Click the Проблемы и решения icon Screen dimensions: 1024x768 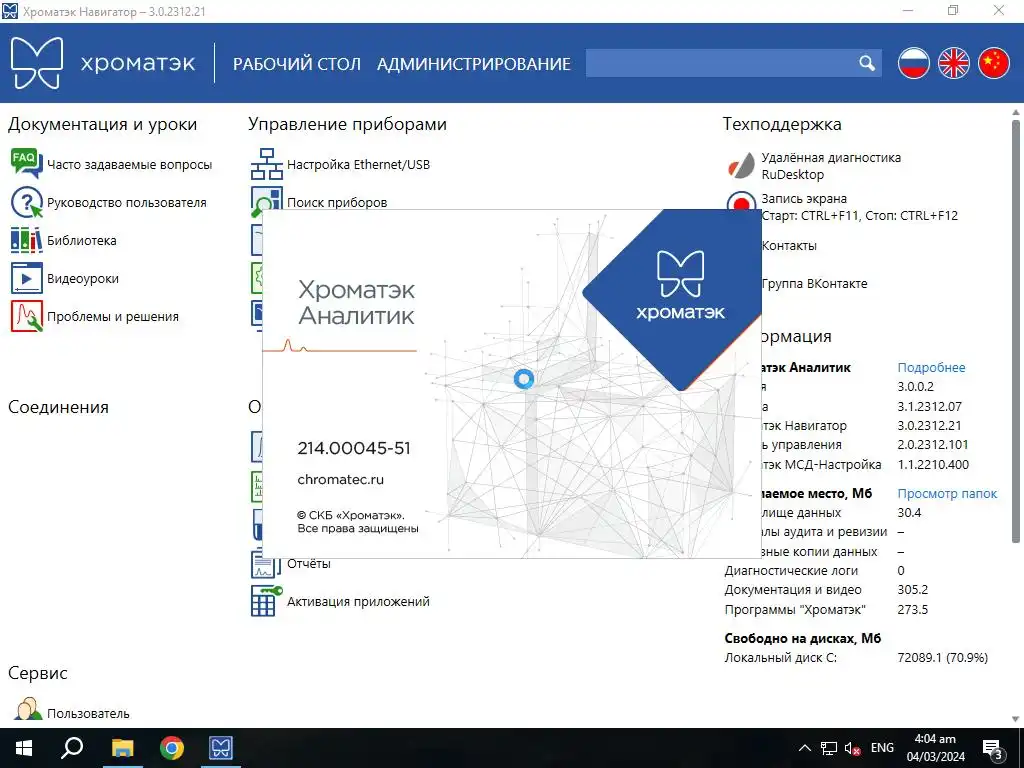click(x=26, y=316)
